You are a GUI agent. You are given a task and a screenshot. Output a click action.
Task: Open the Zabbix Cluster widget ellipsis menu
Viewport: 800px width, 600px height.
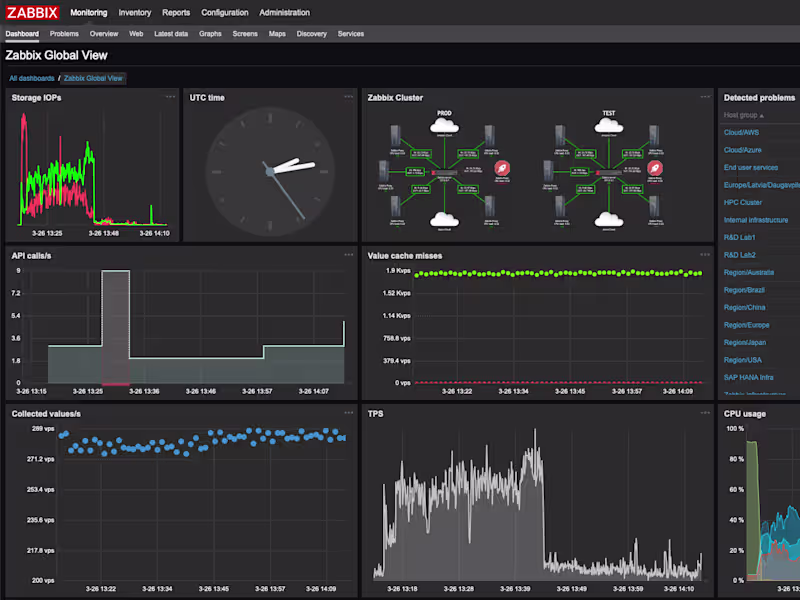(x=705, y=96)
